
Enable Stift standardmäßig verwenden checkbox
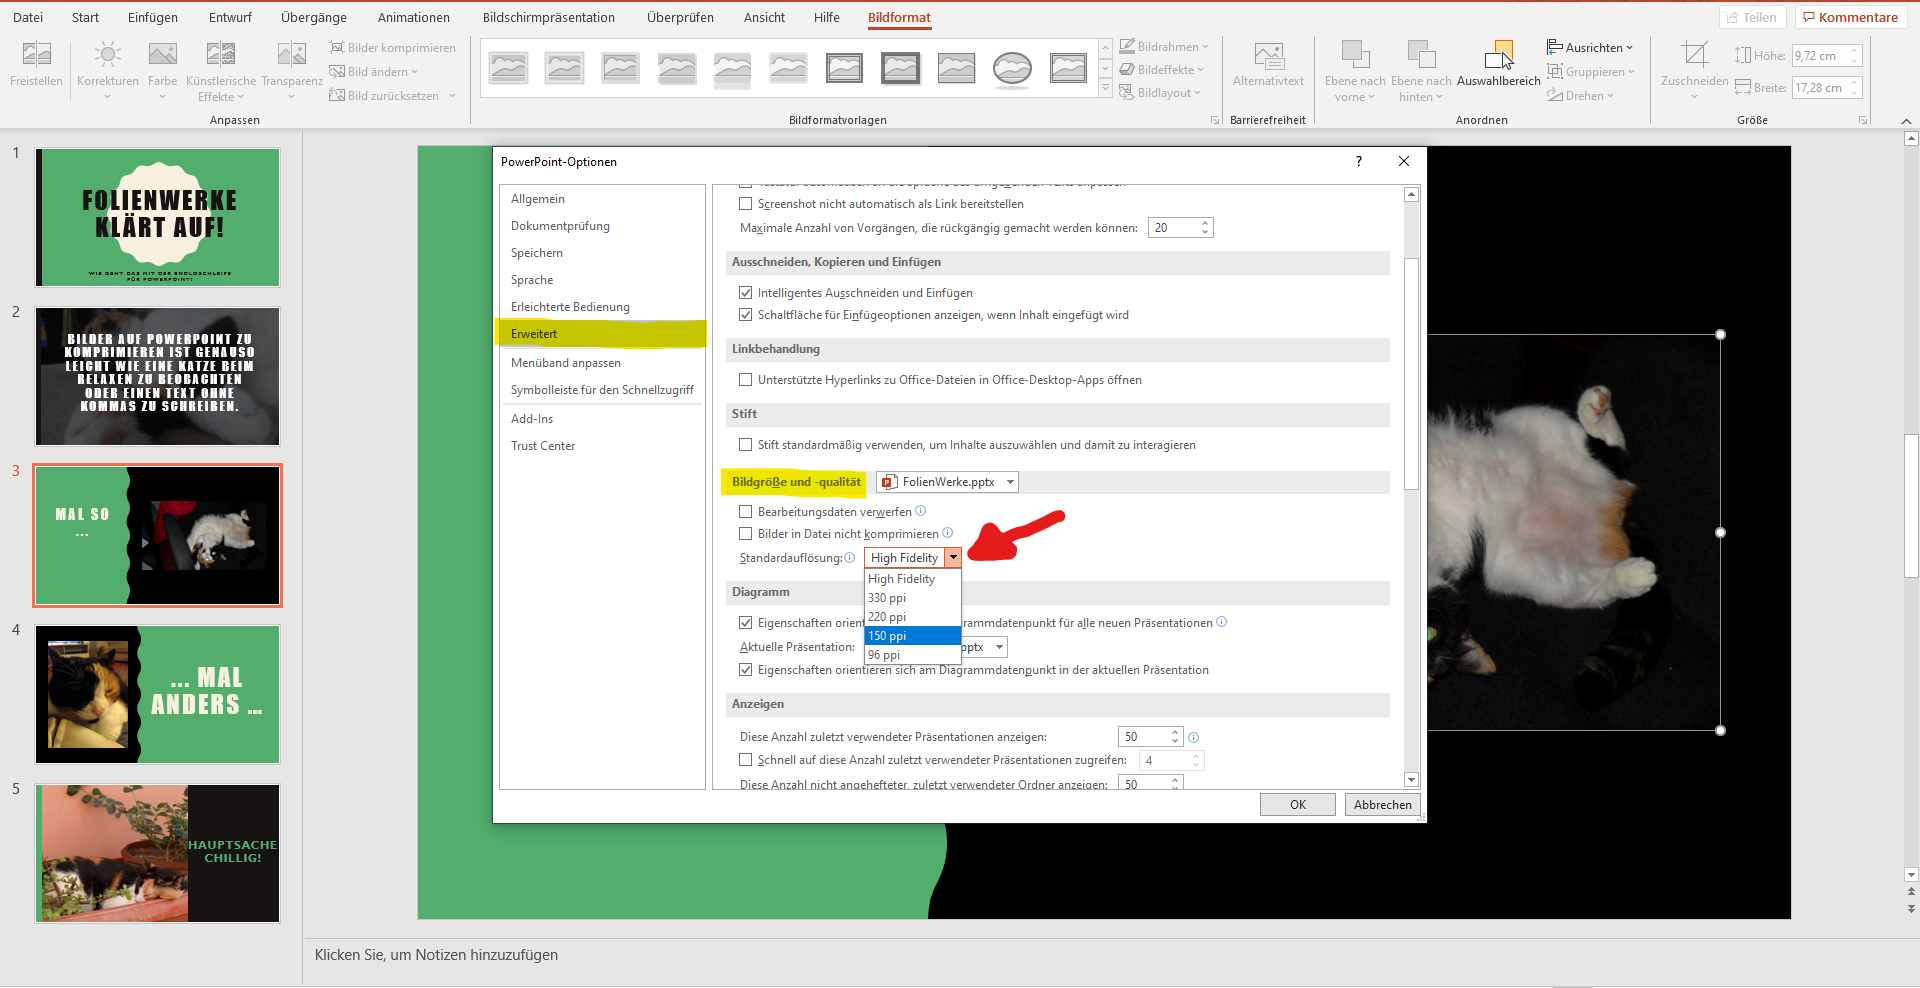[745, 445]
